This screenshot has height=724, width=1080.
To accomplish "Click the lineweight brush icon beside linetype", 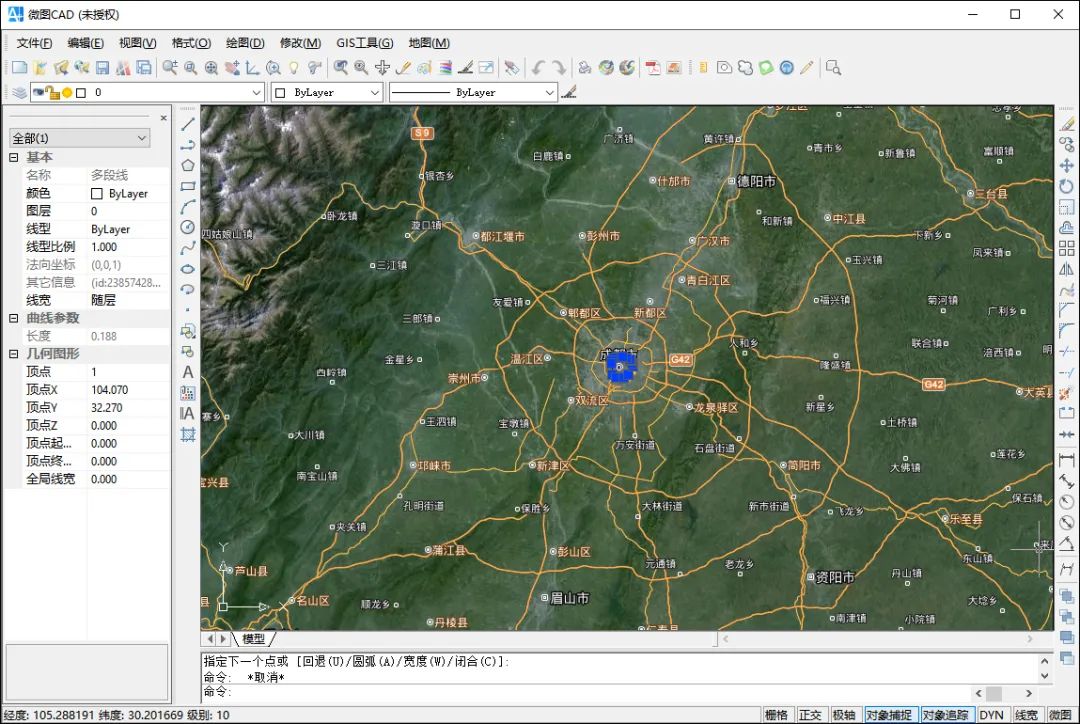I will point(569,92).
